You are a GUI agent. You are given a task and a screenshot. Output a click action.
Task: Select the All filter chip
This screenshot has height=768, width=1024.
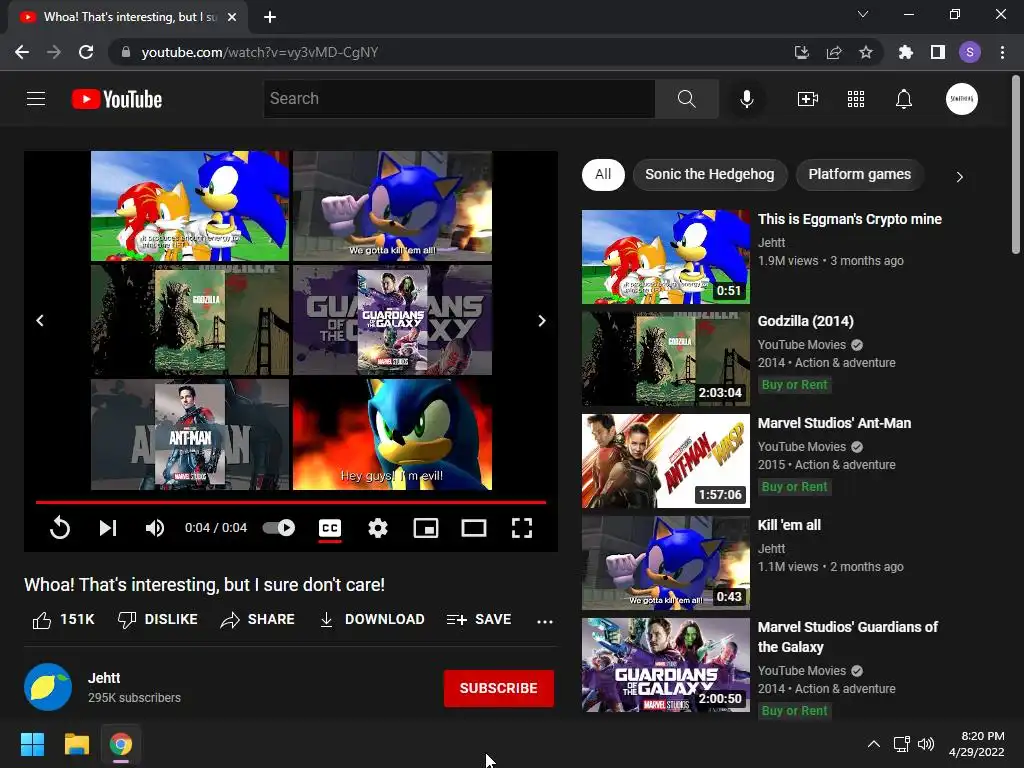603,174
